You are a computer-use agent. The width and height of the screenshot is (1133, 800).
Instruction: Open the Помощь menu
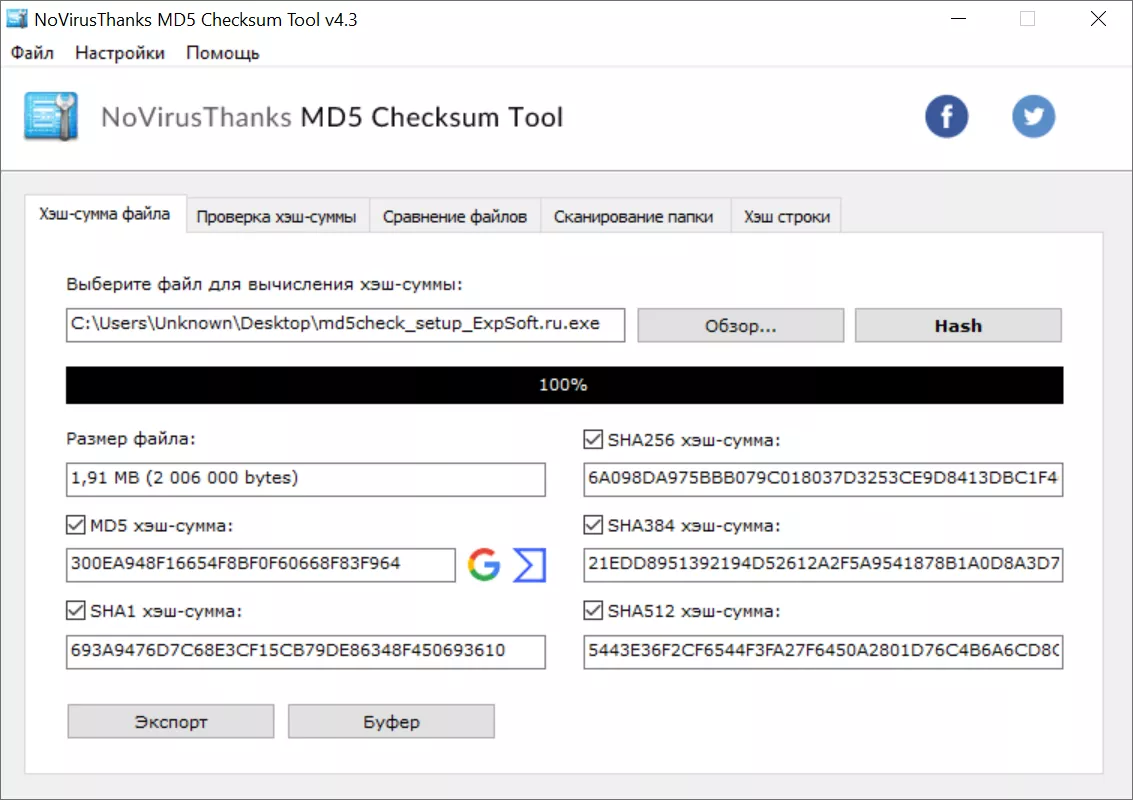223,53
